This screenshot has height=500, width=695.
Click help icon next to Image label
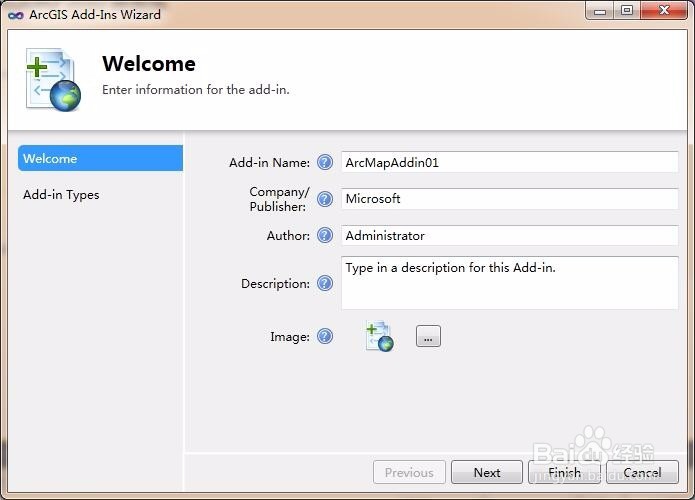tap(325, 336)
